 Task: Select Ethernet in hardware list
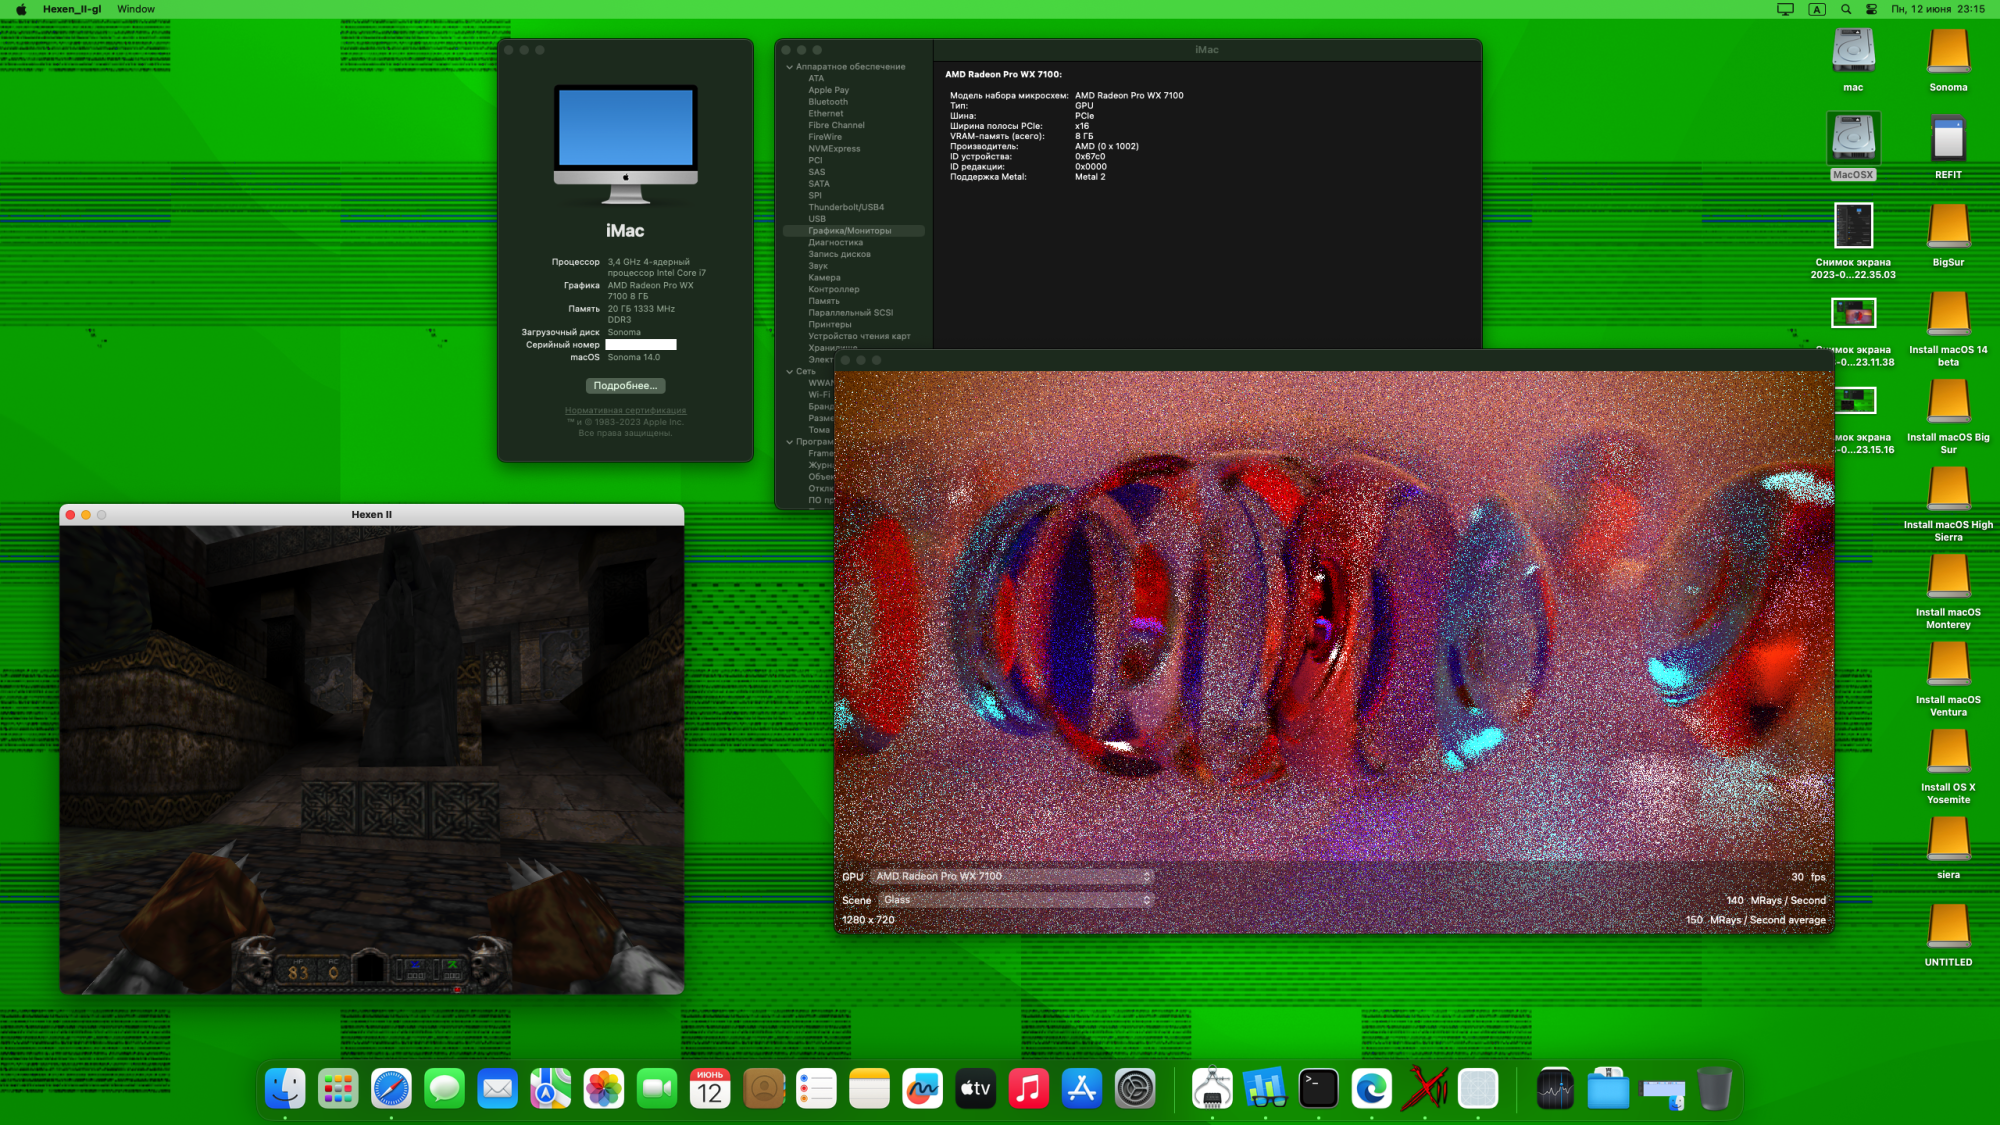pyautogui.click(x=826, y=114)
